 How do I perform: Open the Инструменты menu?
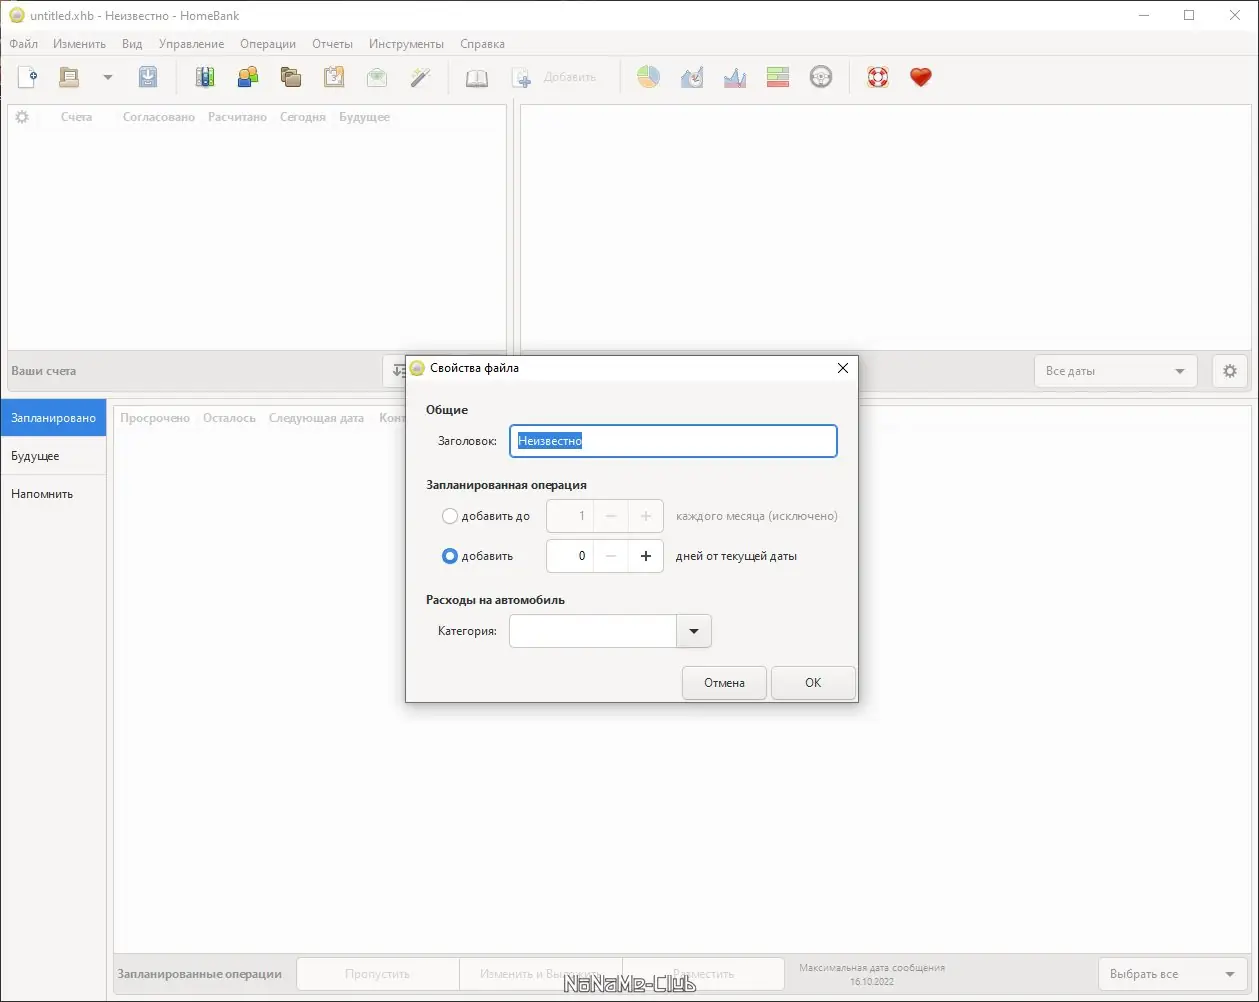pyautogui.click(x=406, y=44)
